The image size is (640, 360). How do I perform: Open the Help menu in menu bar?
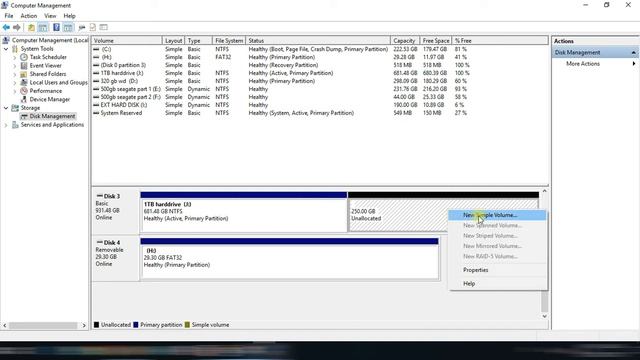pos(69,16)
